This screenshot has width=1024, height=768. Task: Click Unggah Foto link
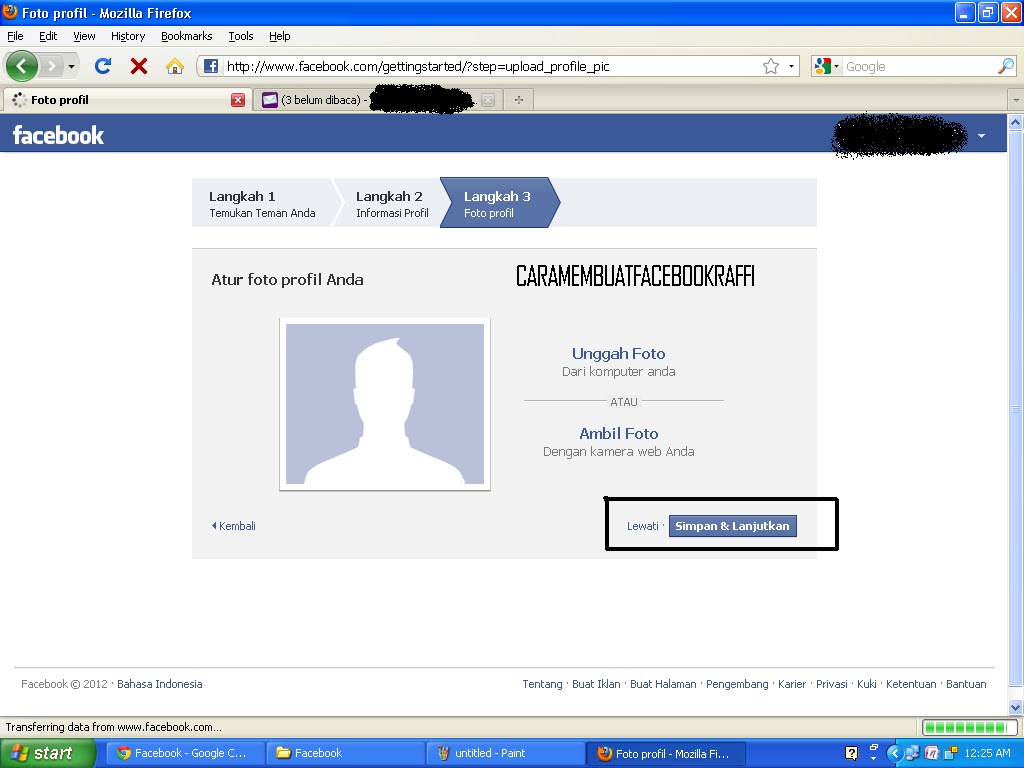[x=618, y=353]
